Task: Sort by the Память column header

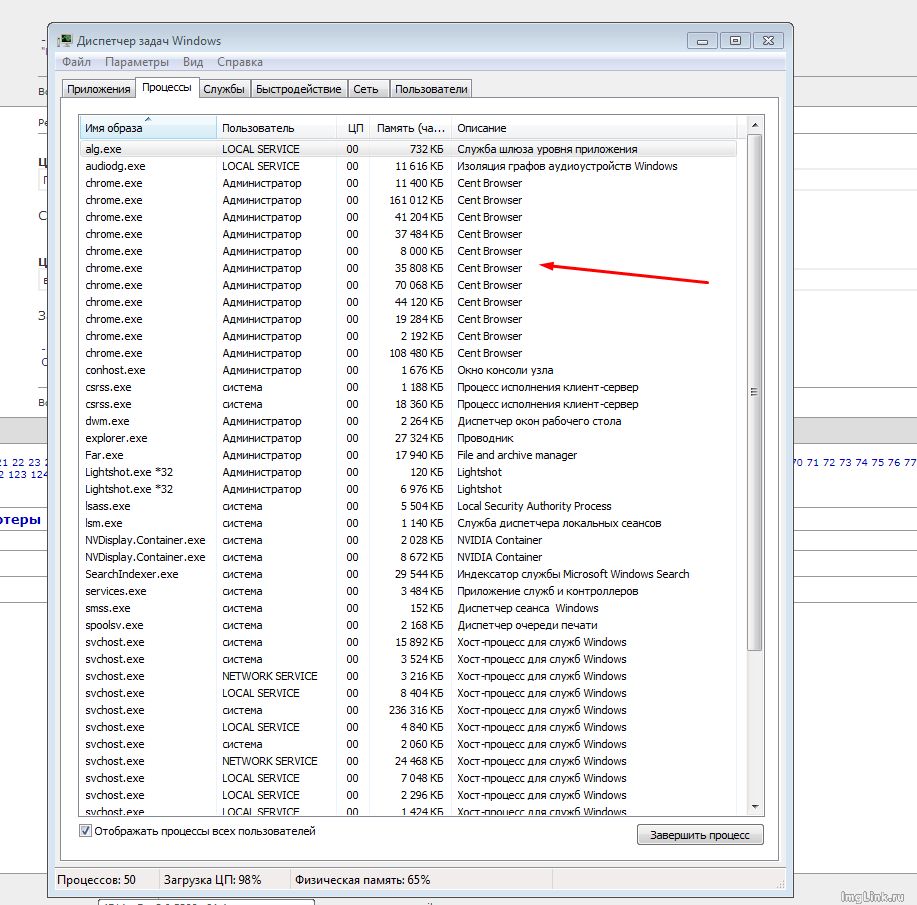Action: click(x=410, y=128)
